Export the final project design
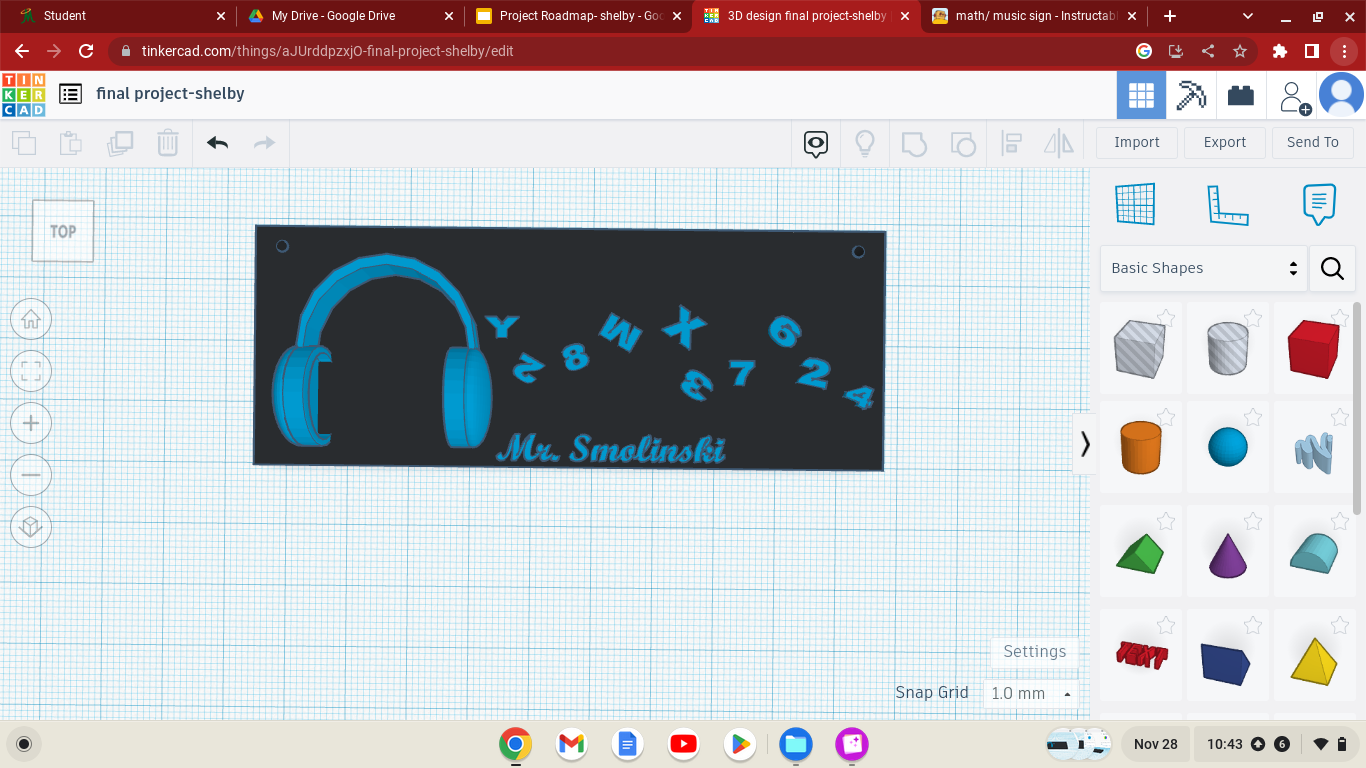 click(1224, 142)
